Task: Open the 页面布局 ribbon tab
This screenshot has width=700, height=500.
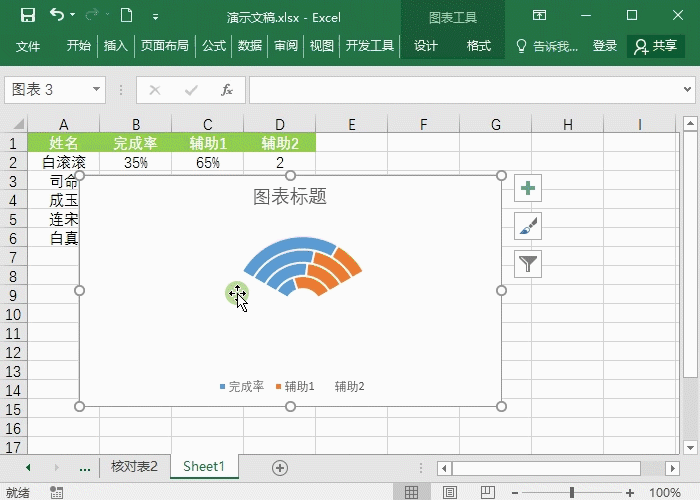Action: 165,46
